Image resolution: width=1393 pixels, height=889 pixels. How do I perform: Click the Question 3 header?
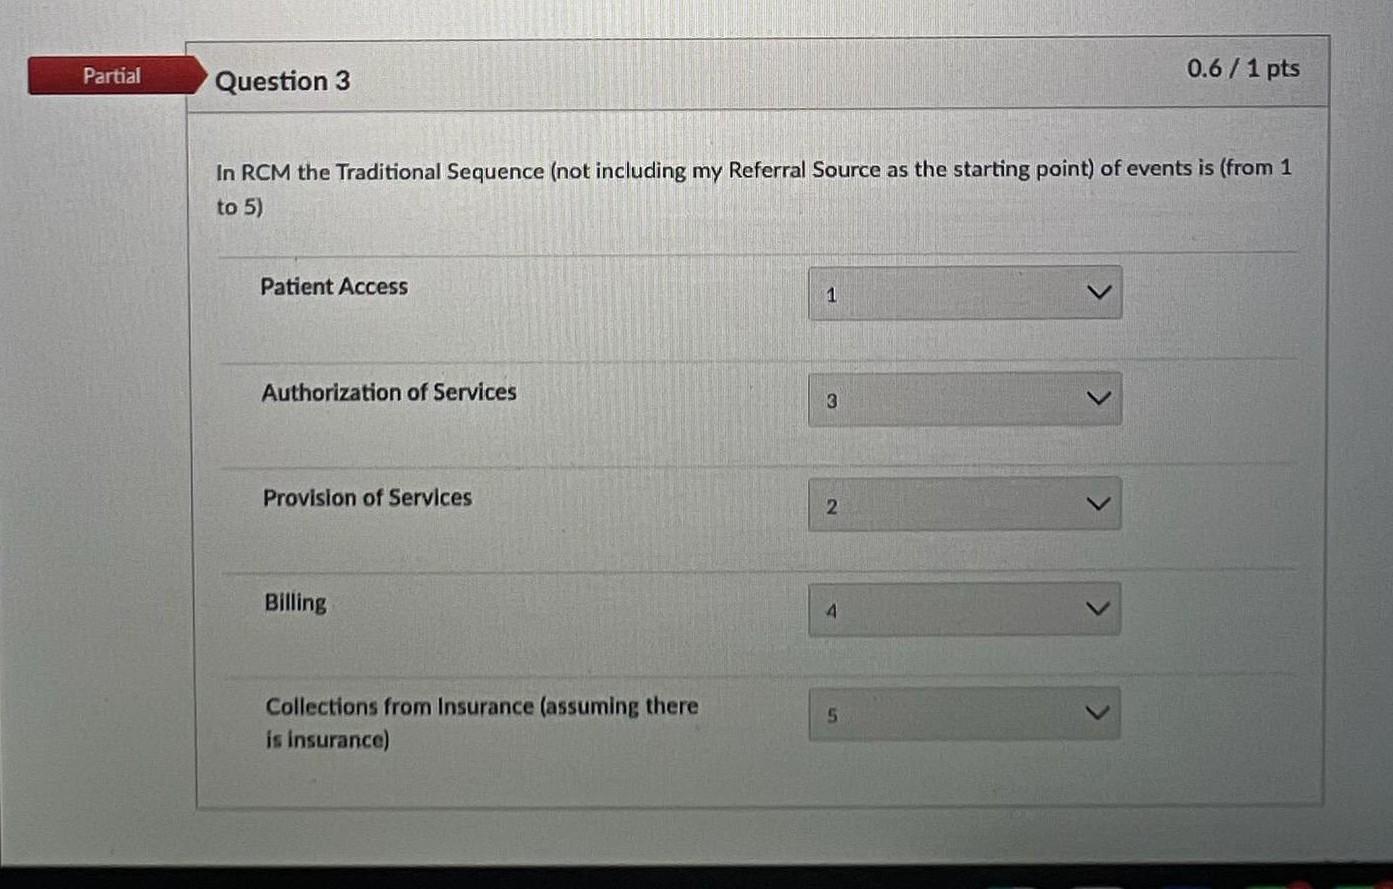[x=283, y=81]
